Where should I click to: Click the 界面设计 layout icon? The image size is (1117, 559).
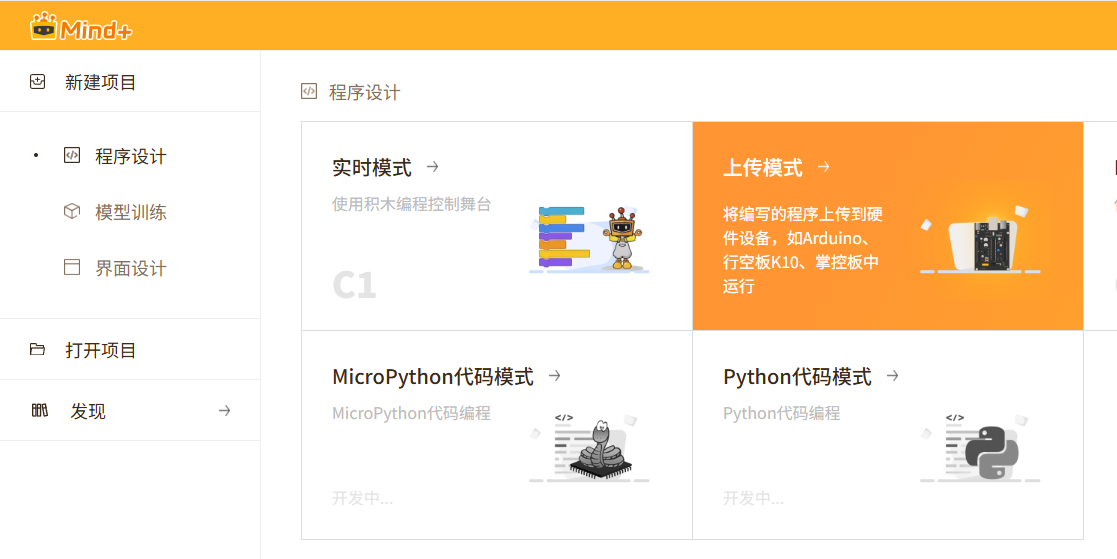pos(71,267)
